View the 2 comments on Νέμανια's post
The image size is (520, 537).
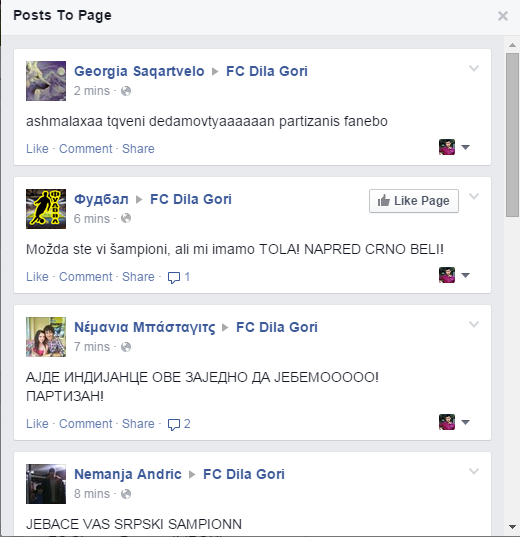coord(179,424)
